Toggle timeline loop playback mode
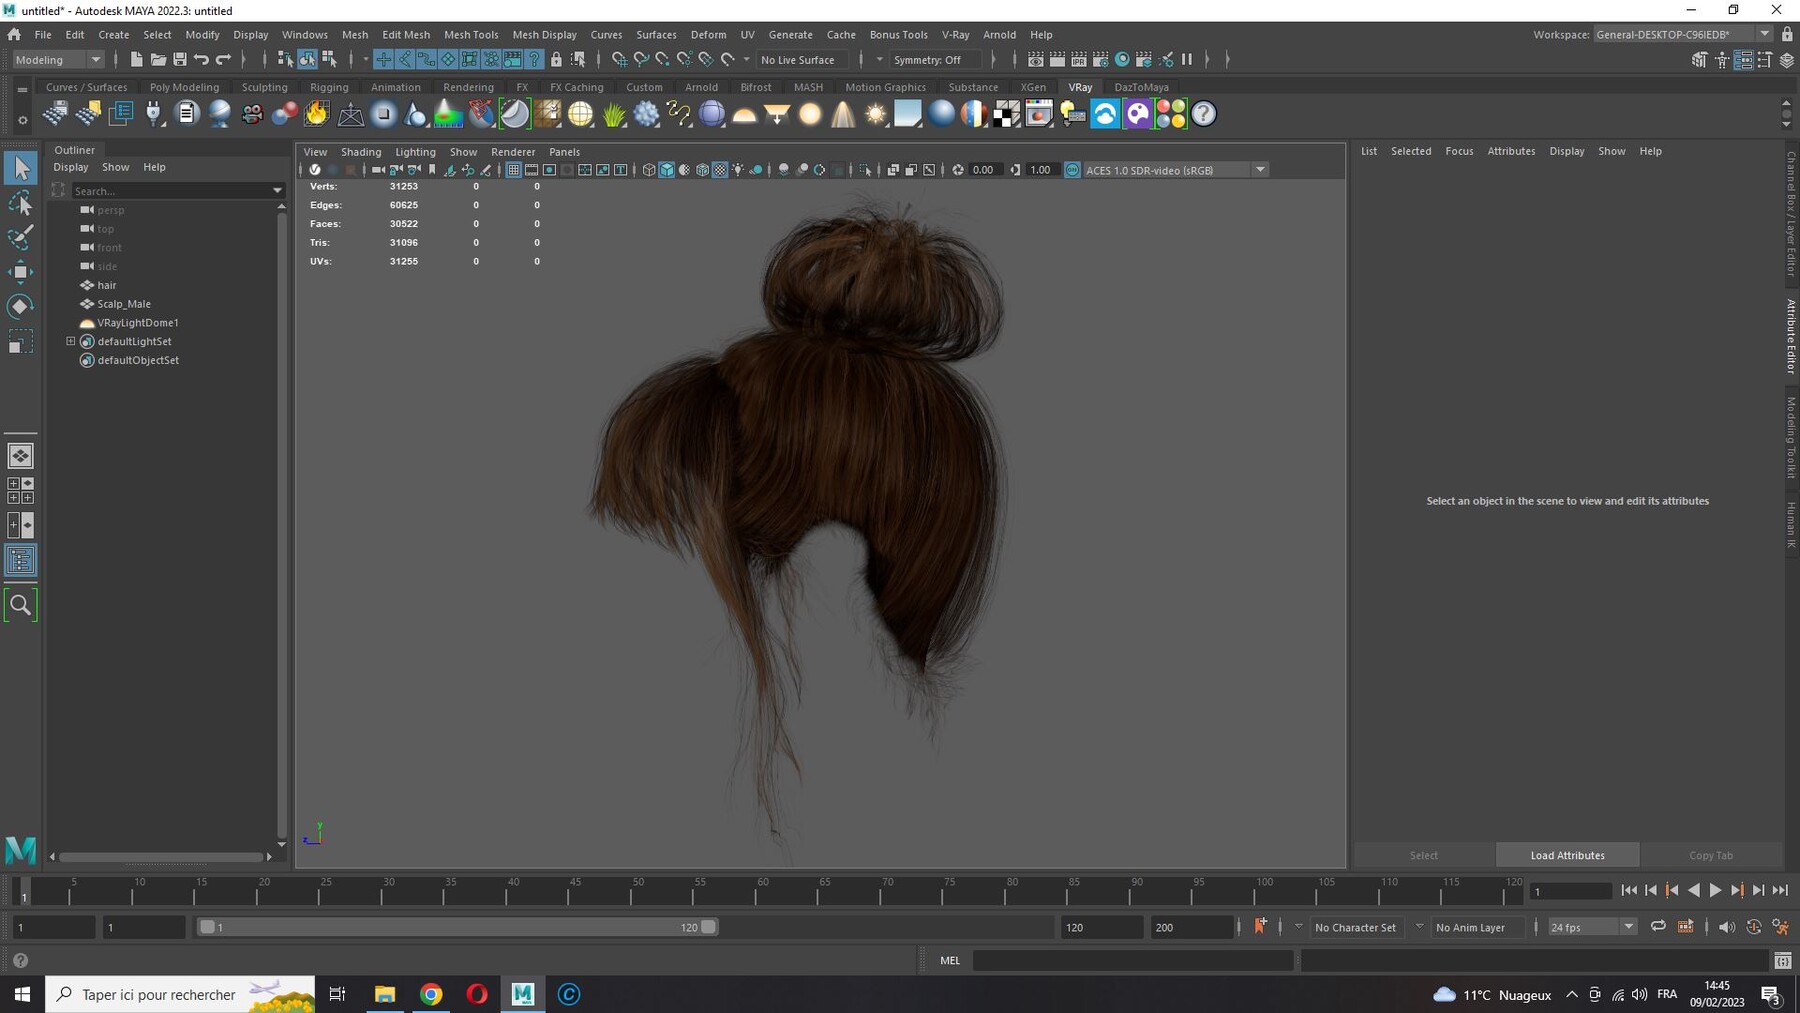Screen dimensions: 1800x1013 coord(1658,927)
